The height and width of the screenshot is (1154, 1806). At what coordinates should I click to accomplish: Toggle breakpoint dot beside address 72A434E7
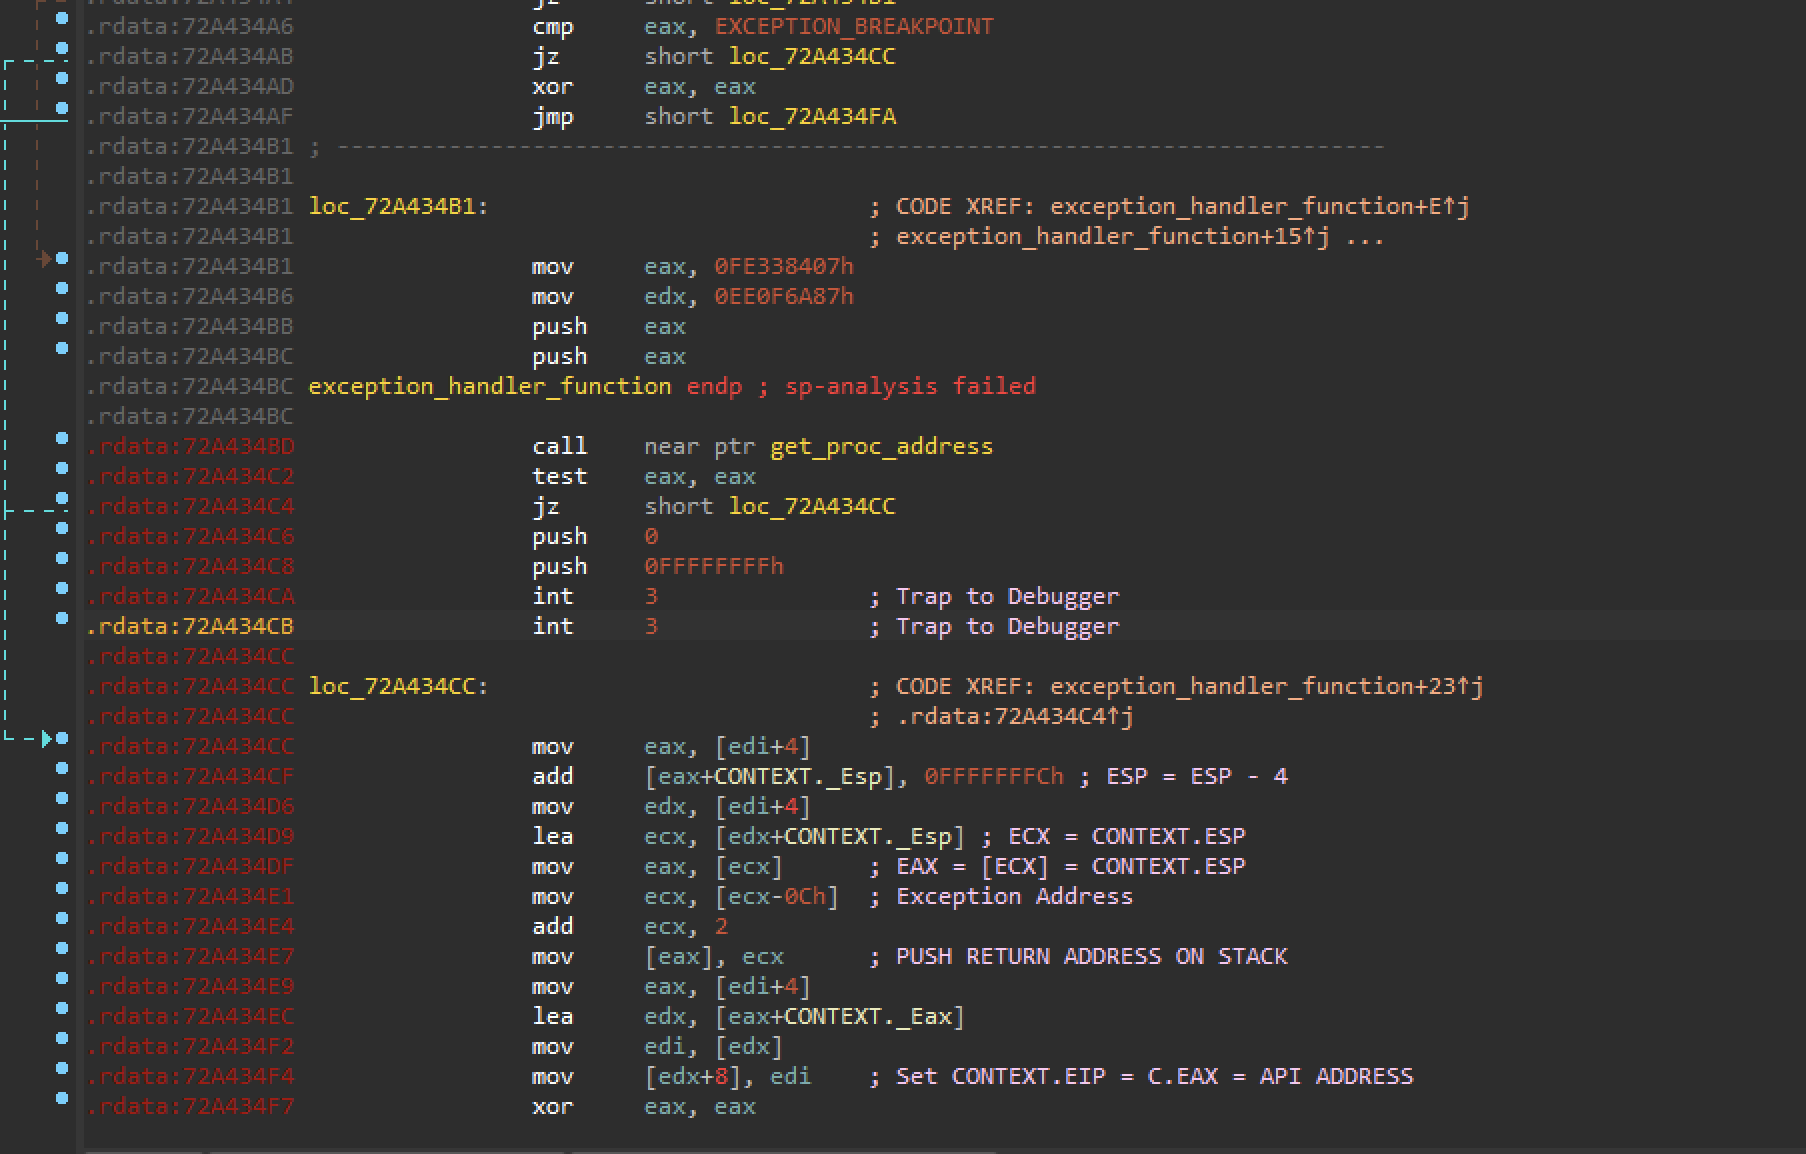[62, 948]
